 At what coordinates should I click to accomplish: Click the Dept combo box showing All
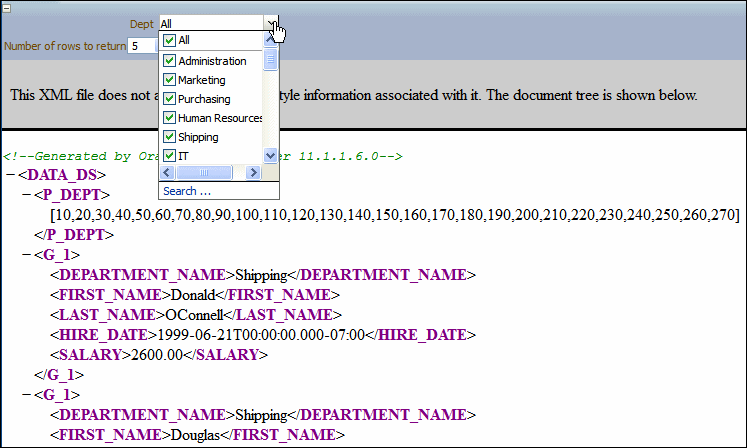click(x=211, y=23)
